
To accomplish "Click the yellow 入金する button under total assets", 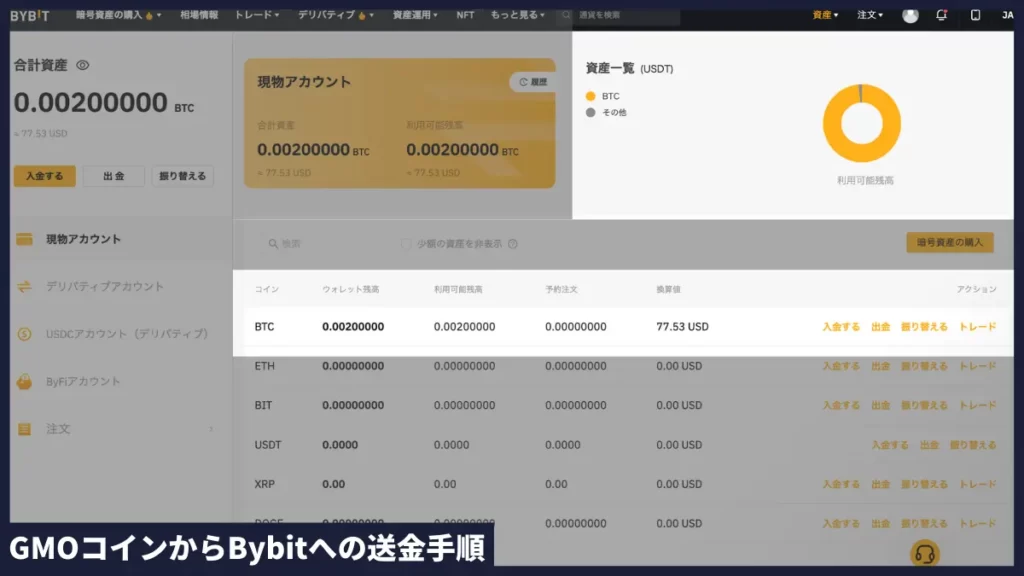I will click(x=44, y=176).
